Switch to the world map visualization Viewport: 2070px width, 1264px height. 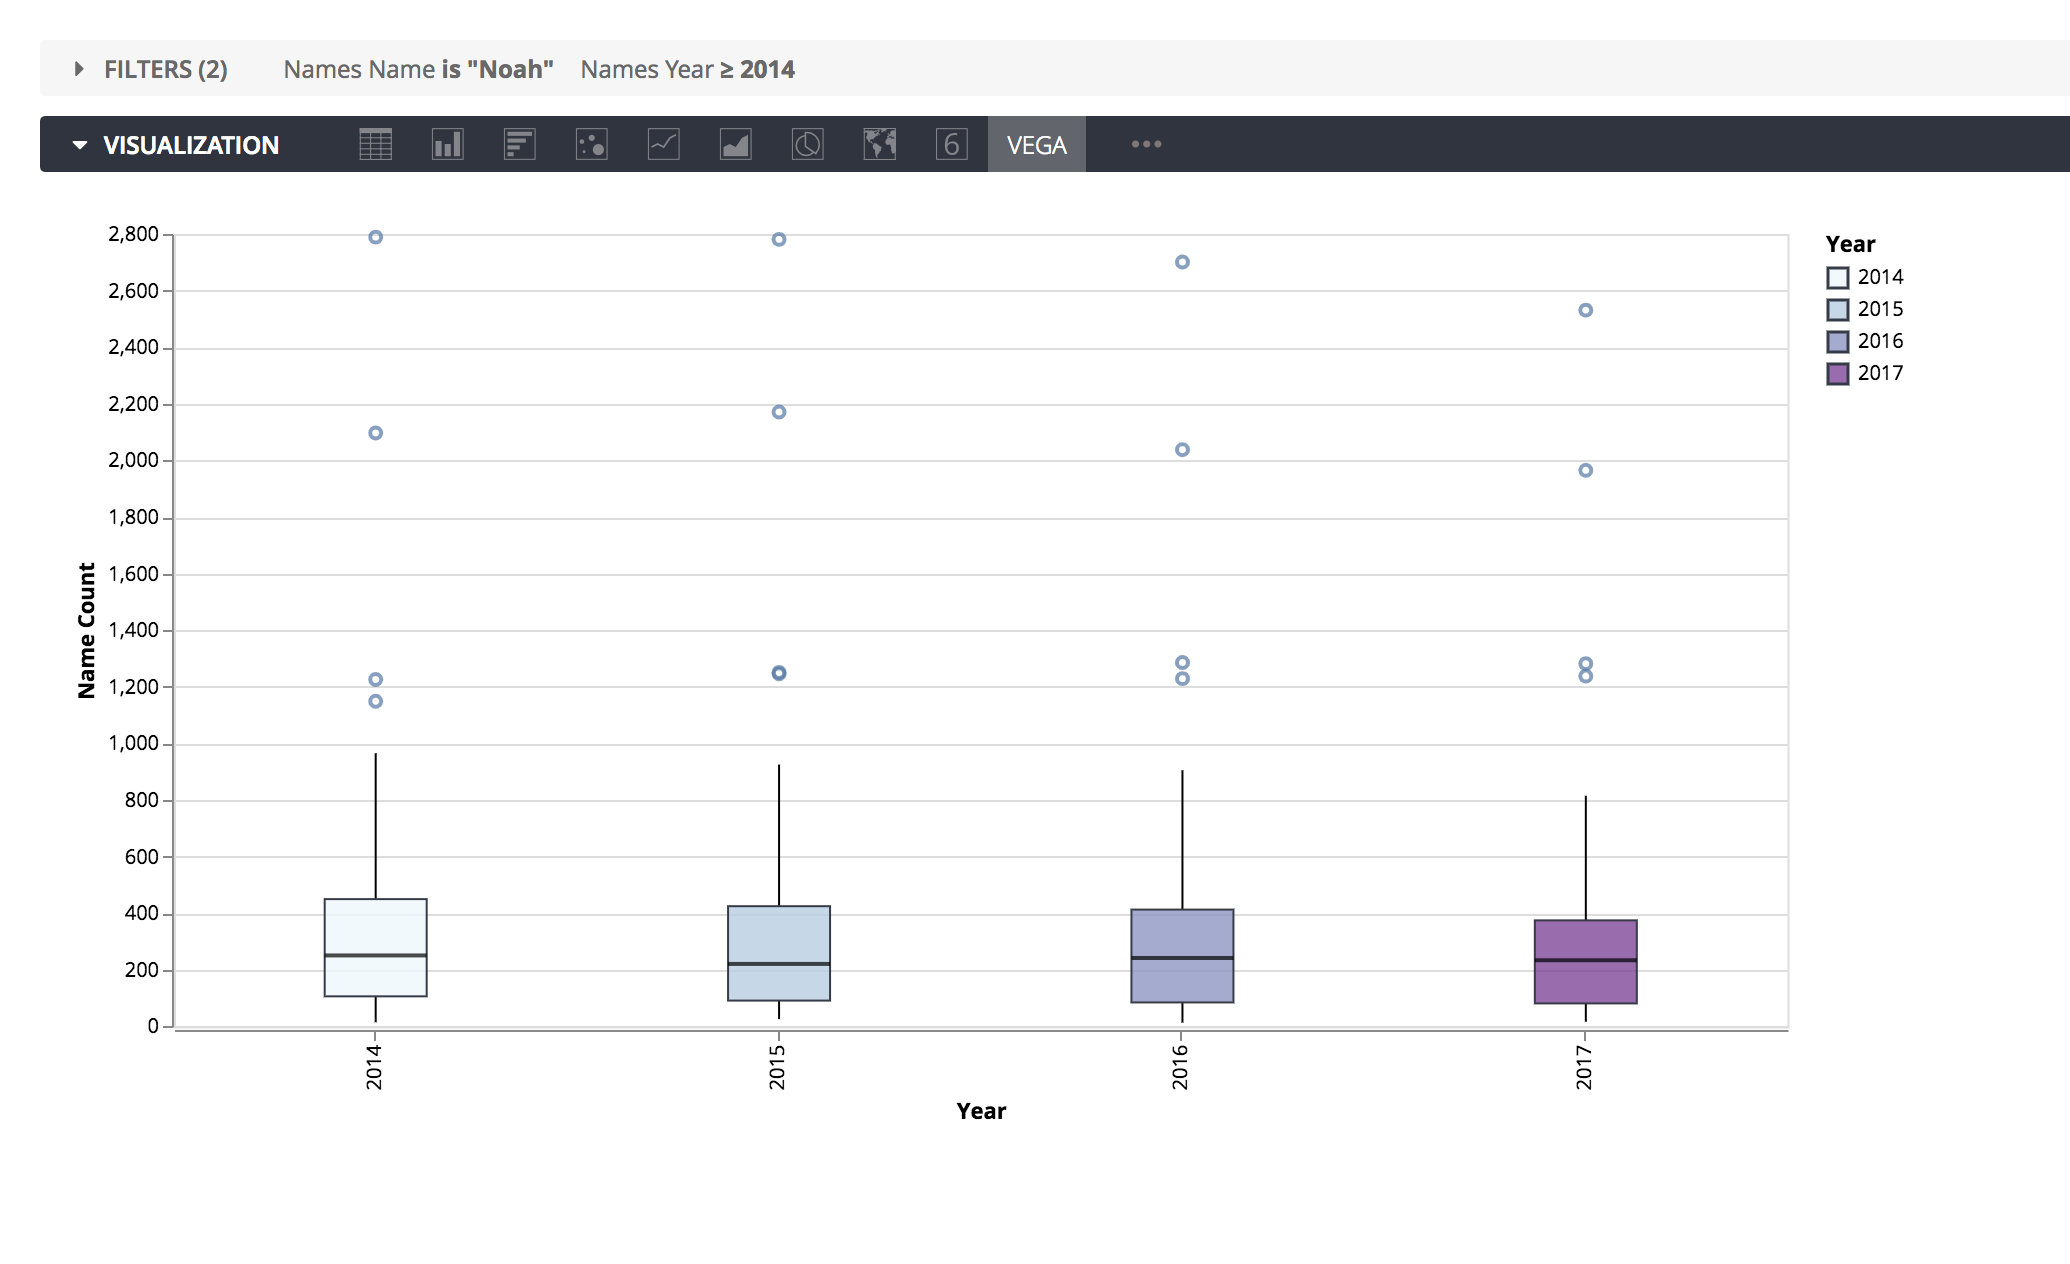pyautogui.click(x=879, y=145)
